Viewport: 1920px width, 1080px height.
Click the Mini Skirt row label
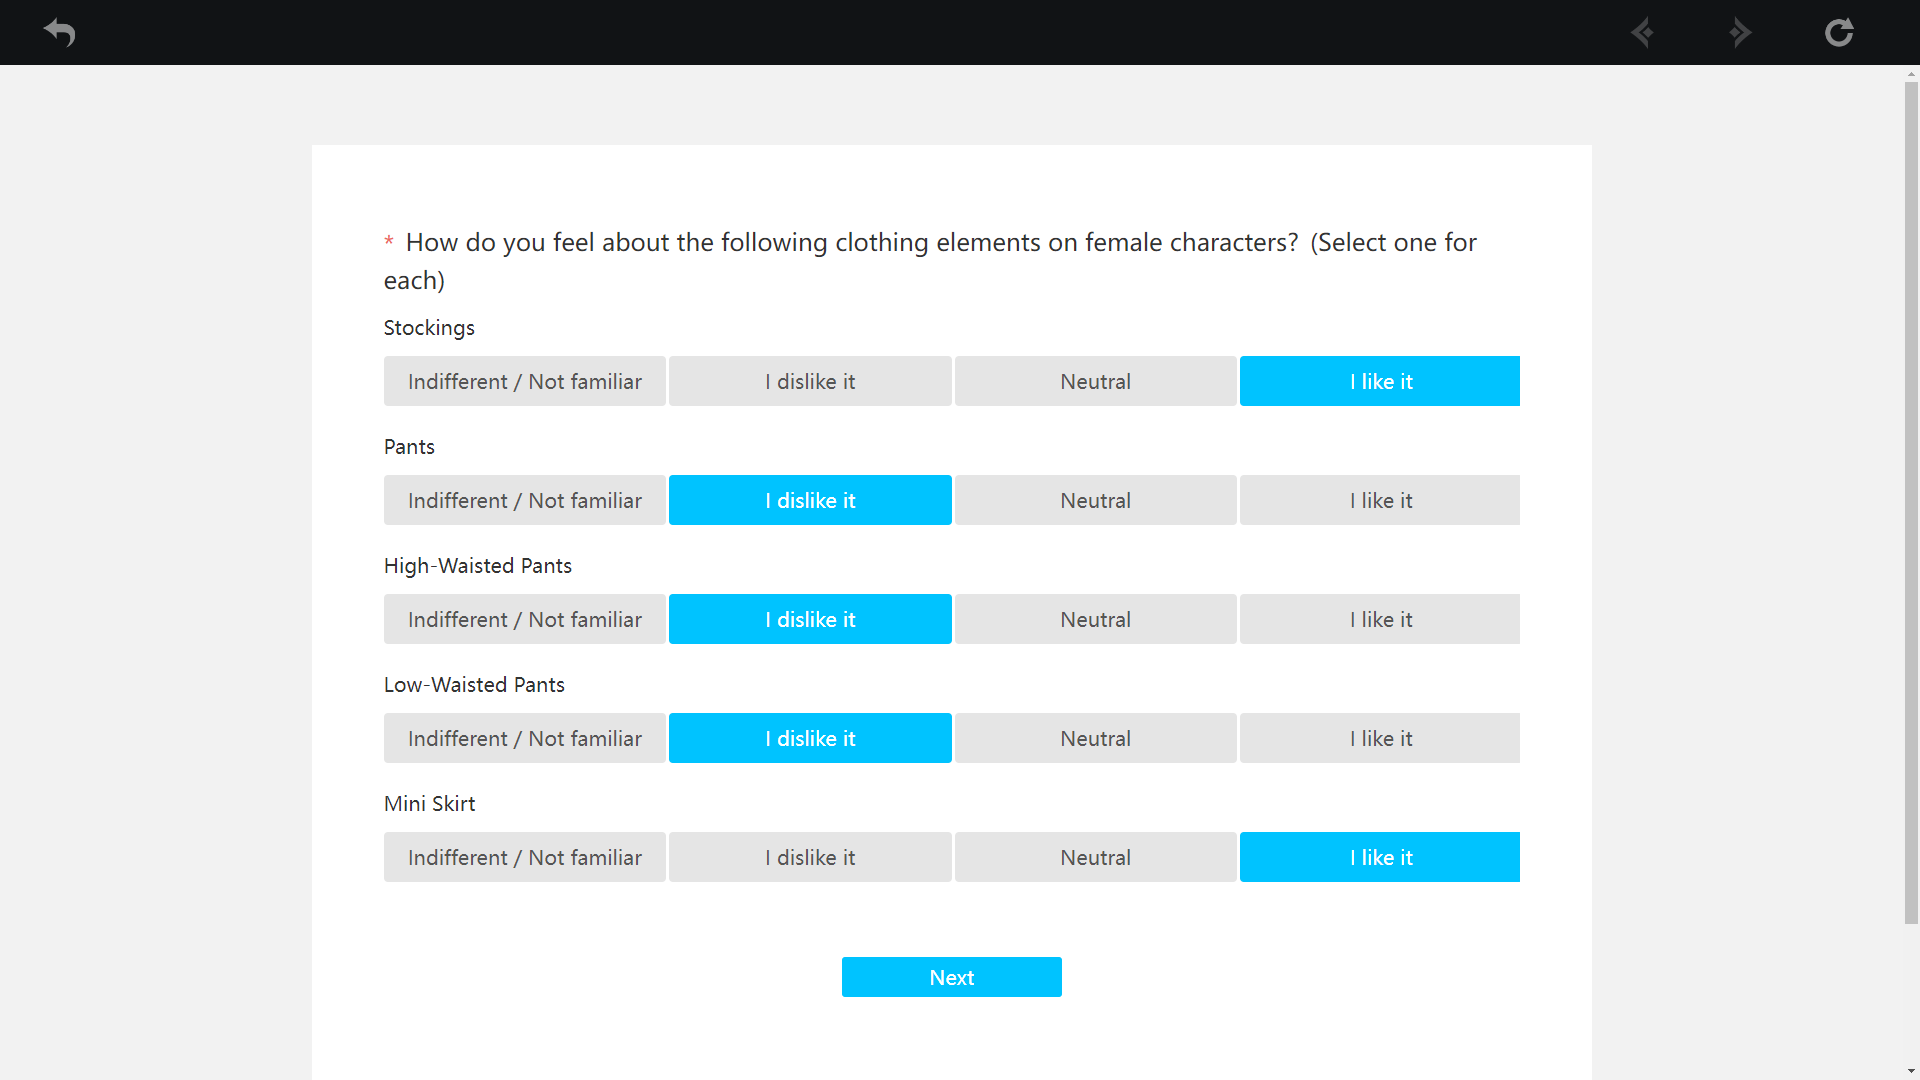(429, 804)
